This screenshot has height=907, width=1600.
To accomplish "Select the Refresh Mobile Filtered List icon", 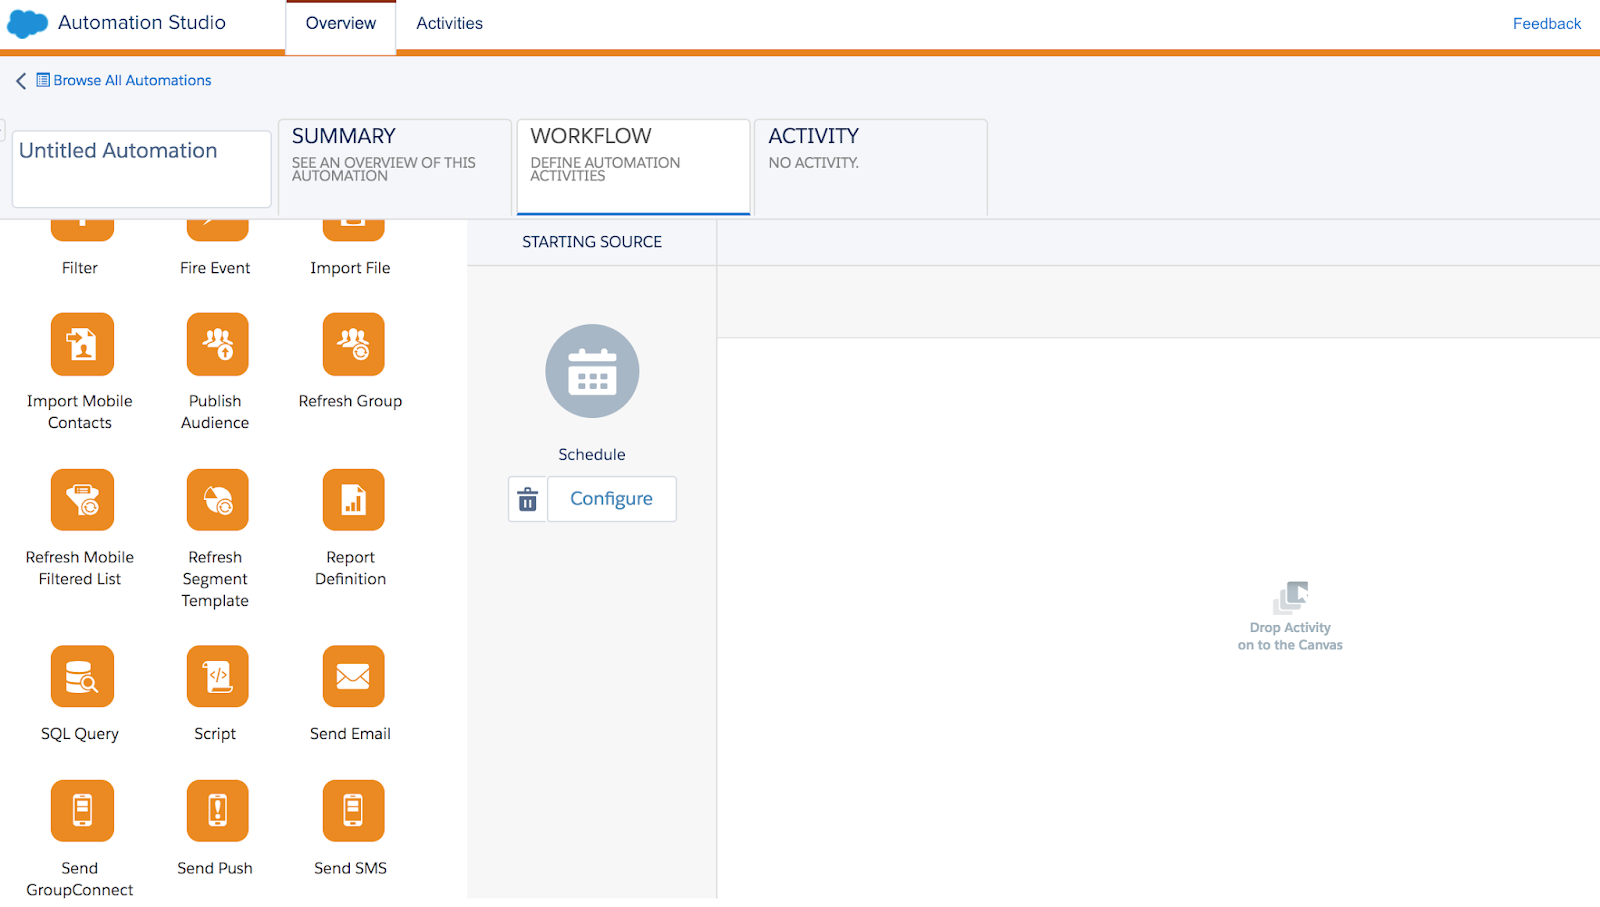I will [81, 499].
